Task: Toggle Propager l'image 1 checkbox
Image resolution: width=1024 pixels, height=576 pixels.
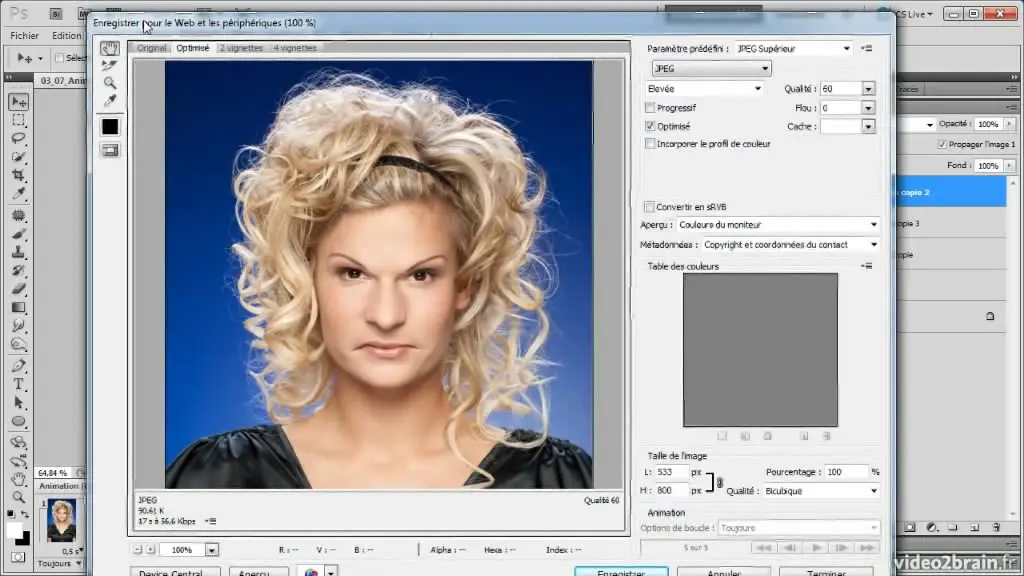Action: pyautogui.click(x=942, y=144)
